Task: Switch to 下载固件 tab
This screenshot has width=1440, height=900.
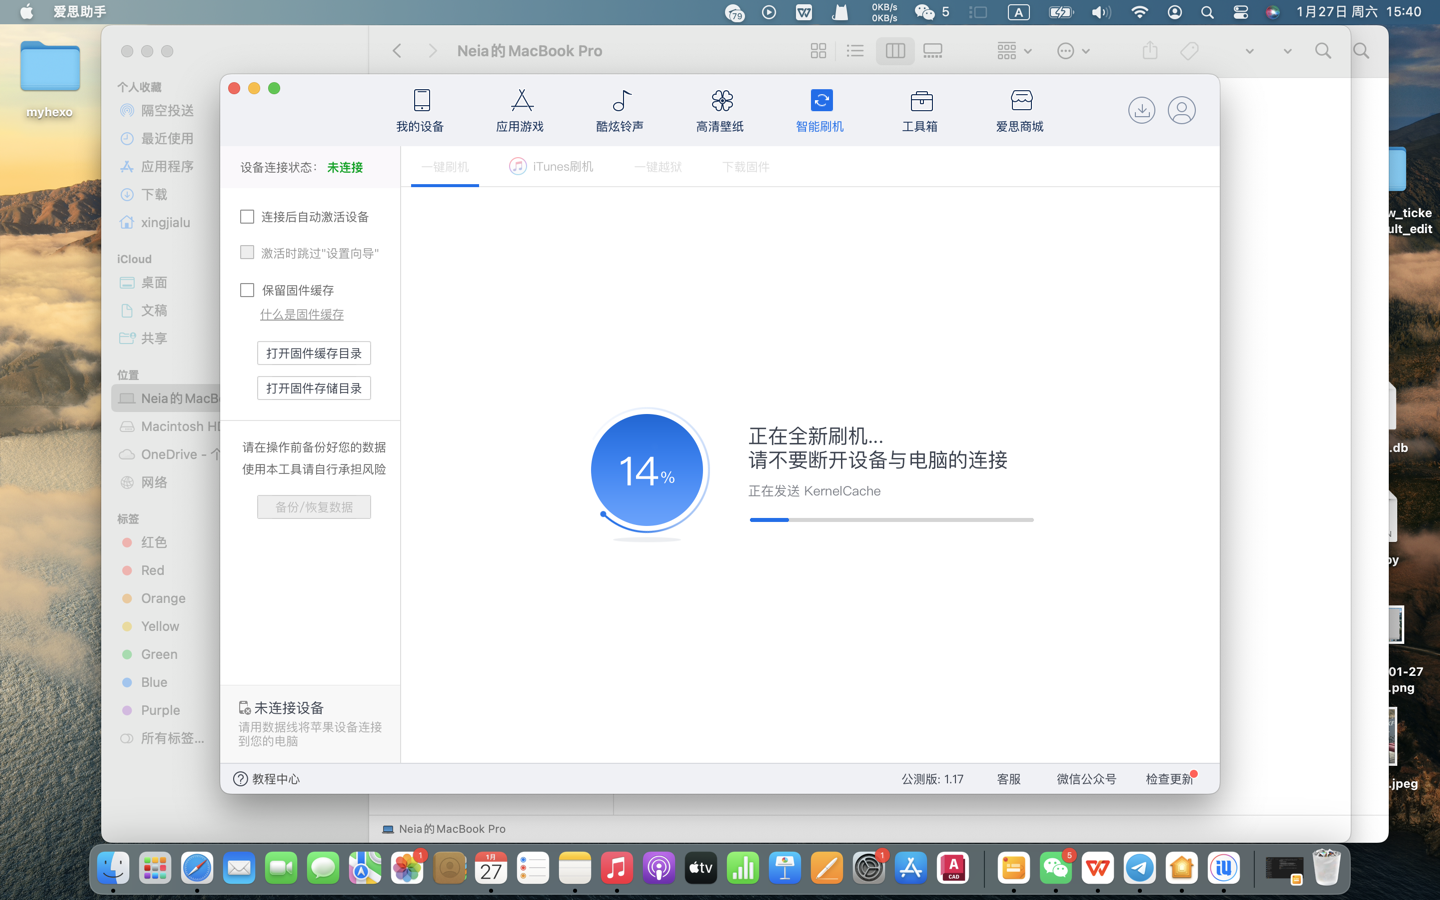Action: click(x=746, y=167)
